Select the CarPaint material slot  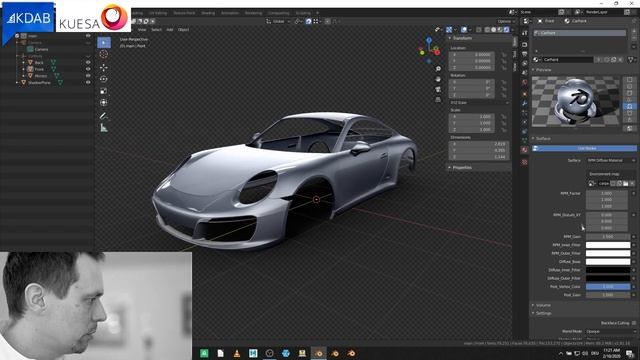click(x=579, y=33)
